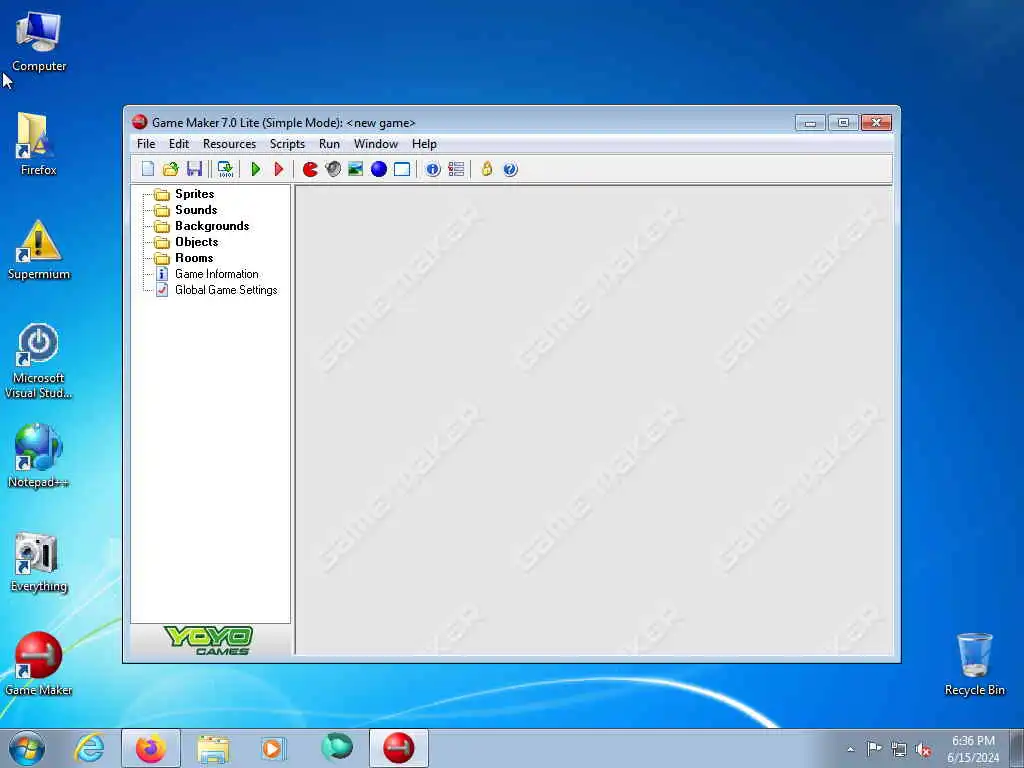Select the Backgrounds folder in the resource tree

click(x=212, y=226)
